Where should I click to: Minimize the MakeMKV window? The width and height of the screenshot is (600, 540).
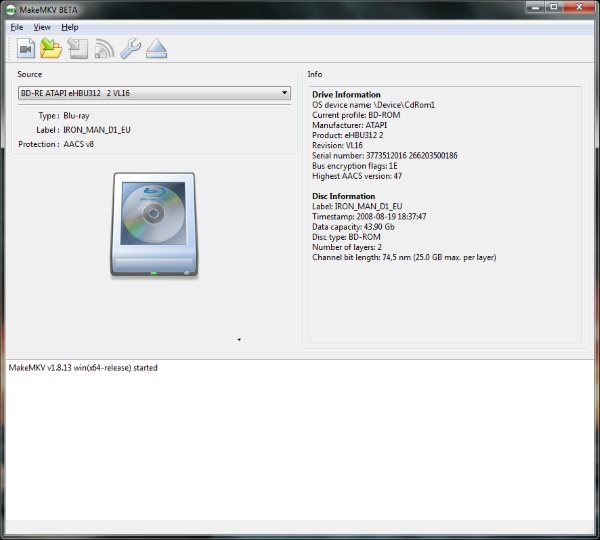pyautogui.click(x=535, y=7)
